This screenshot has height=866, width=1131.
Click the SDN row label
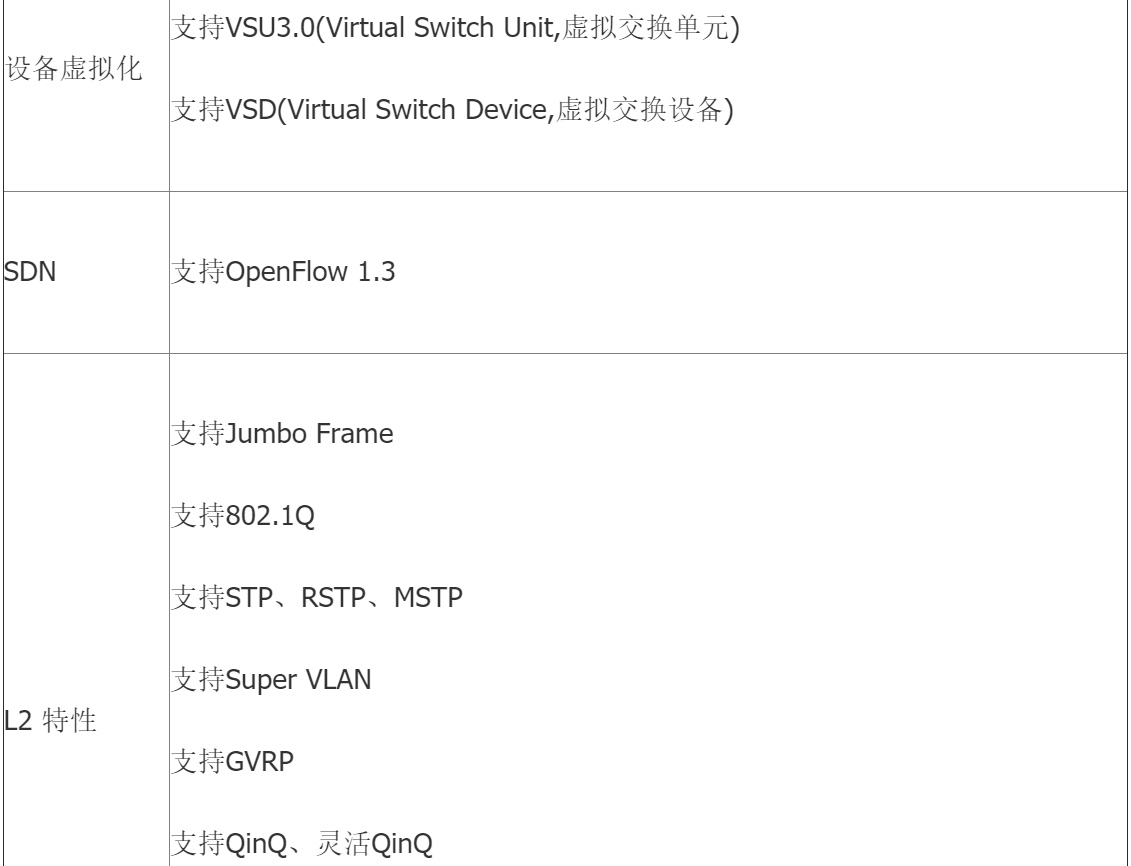[x=30, y=272]
